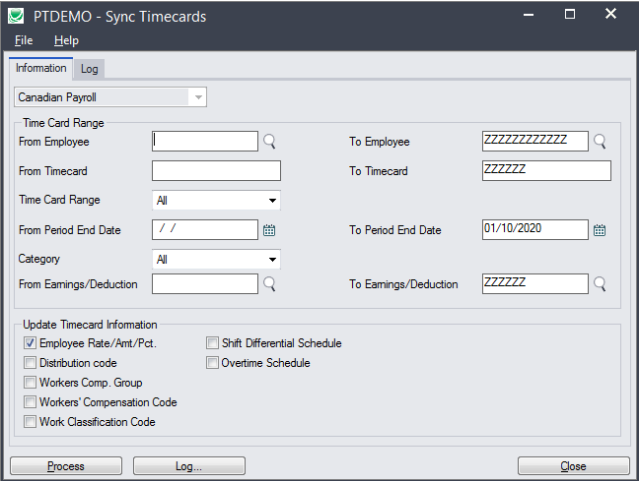Click the From Timecard input field

pyautogui.click(x=216, y=170)
